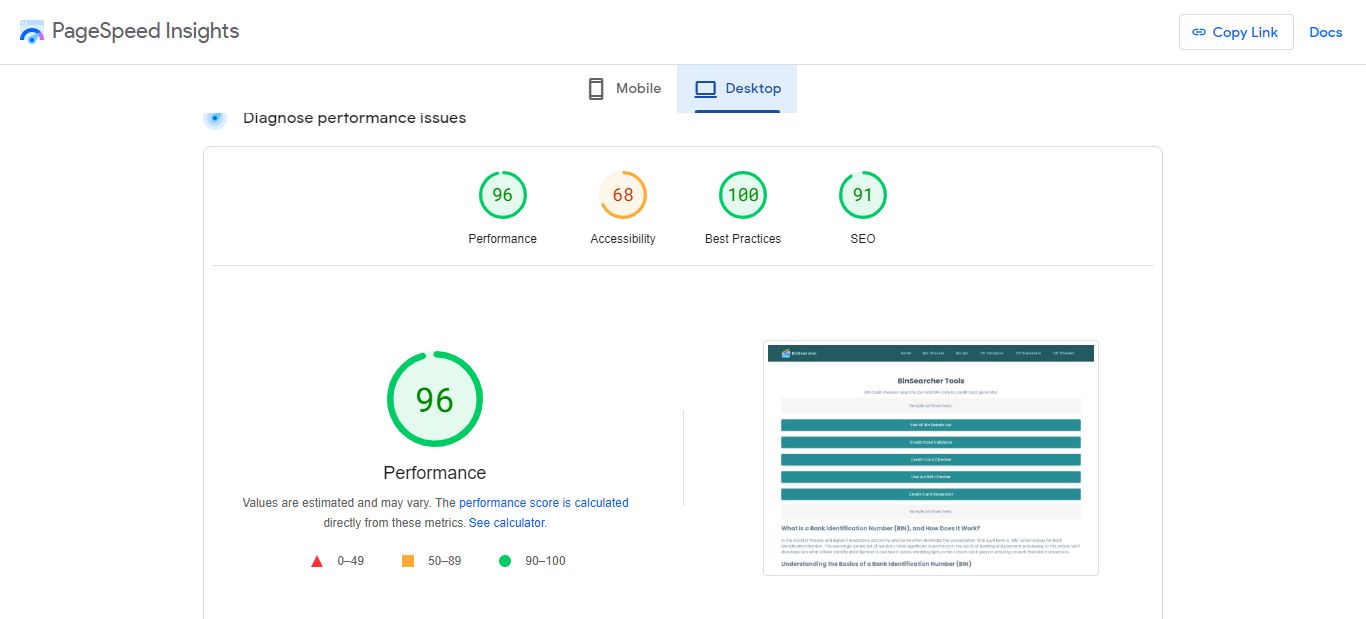Click the SEO label under gauge

[863, 239]
